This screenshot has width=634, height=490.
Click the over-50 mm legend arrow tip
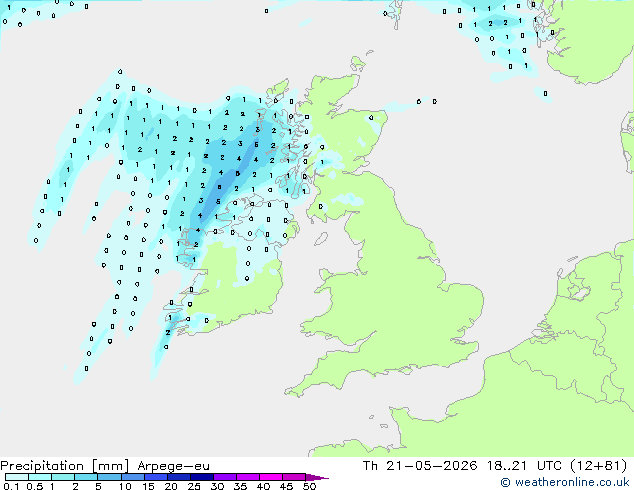click(317, 477)
